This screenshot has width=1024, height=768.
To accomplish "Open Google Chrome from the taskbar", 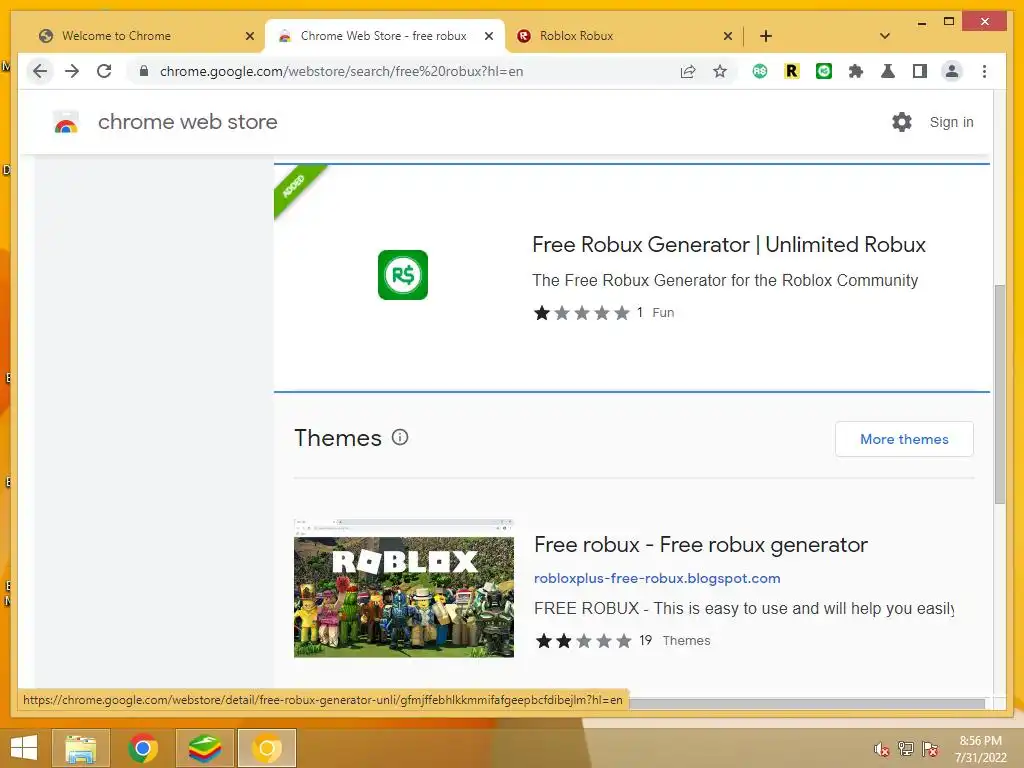I will 142,748.
